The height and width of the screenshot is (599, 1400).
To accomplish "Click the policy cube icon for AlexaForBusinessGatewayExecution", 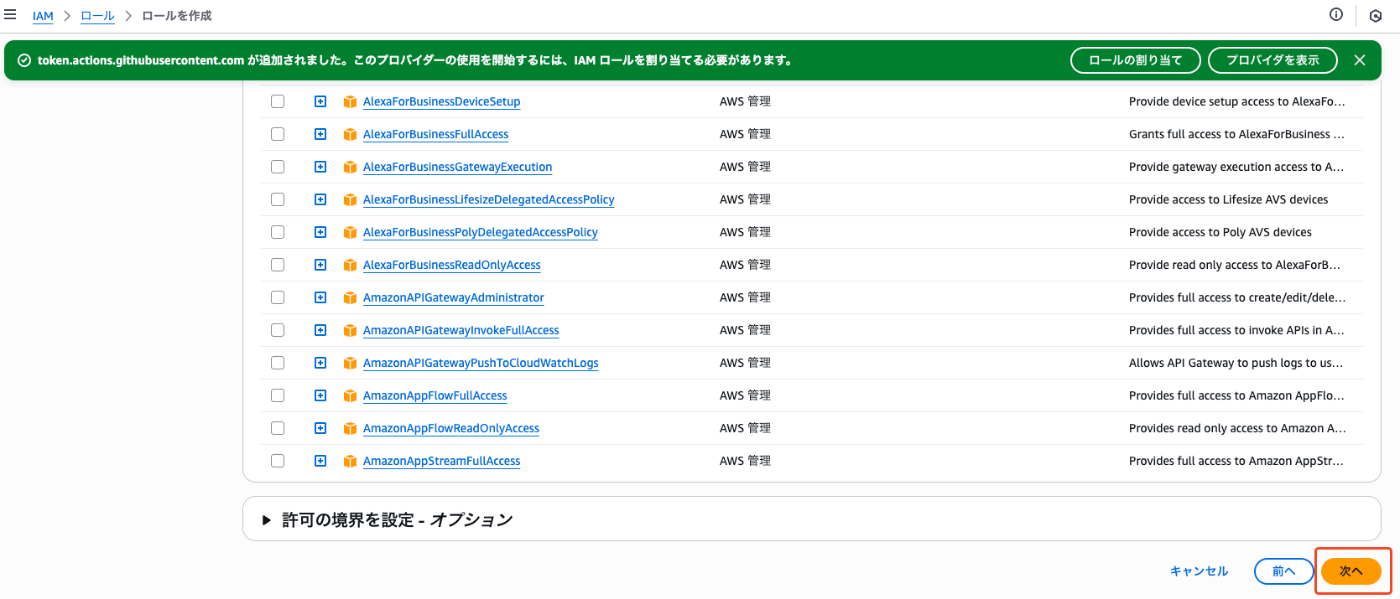I will click(350, 167).
